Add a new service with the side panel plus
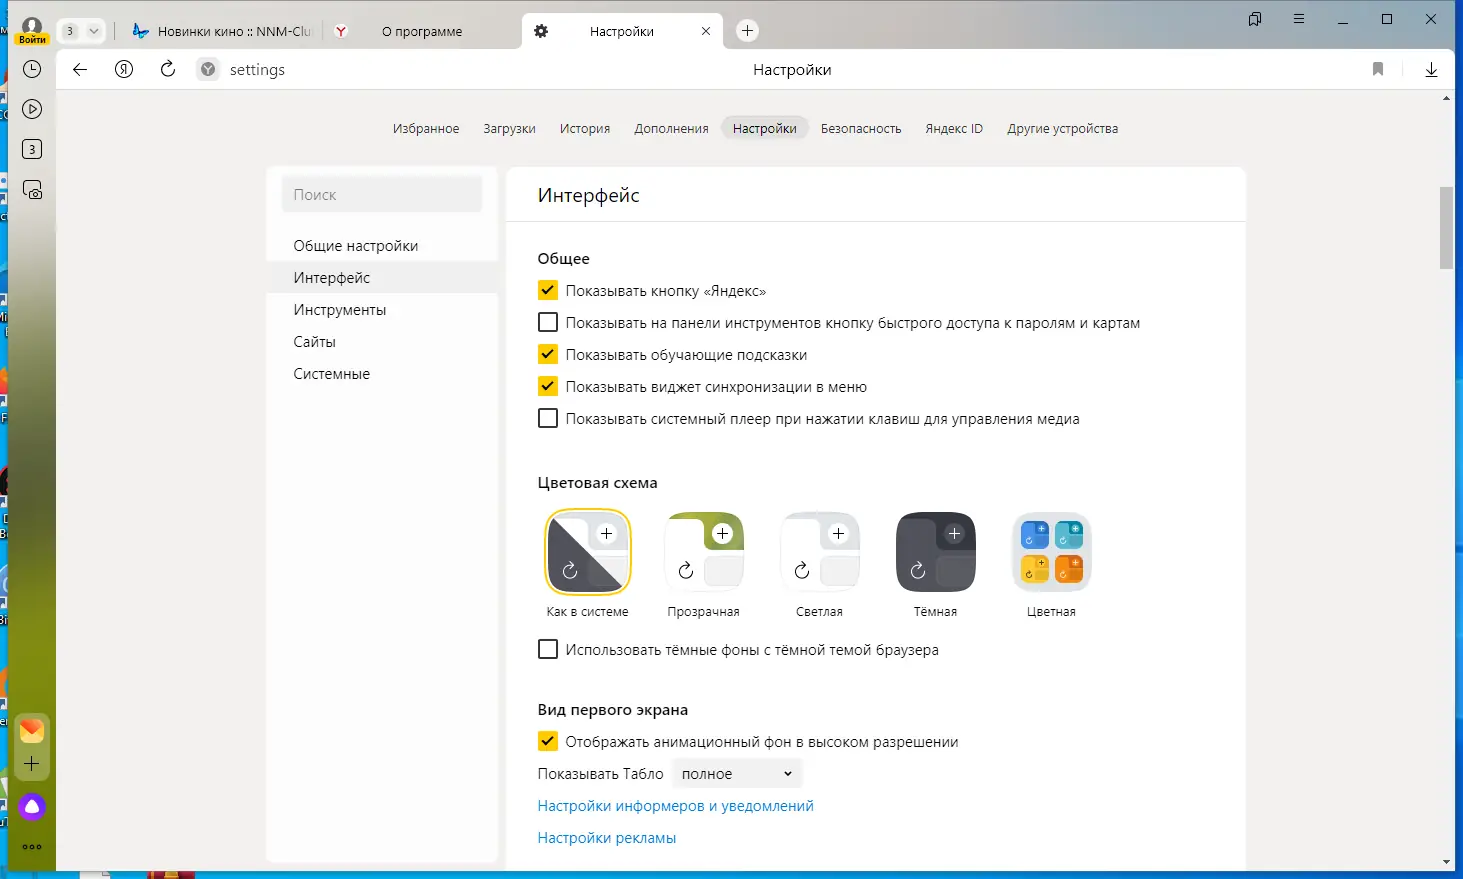 pyautogui.click(x=32, y=764)
